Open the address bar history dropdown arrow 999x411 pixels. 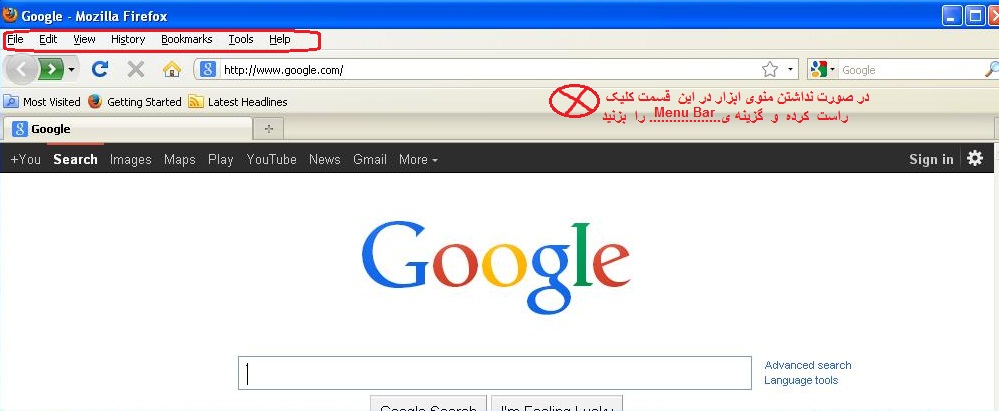tap(790, 69)
